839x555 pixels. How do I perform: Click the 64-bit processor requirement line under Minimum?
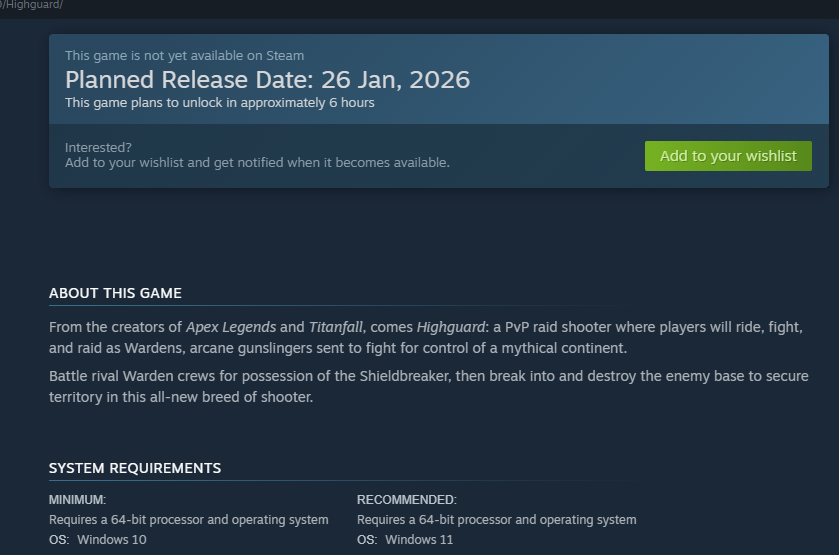point(189,520)
